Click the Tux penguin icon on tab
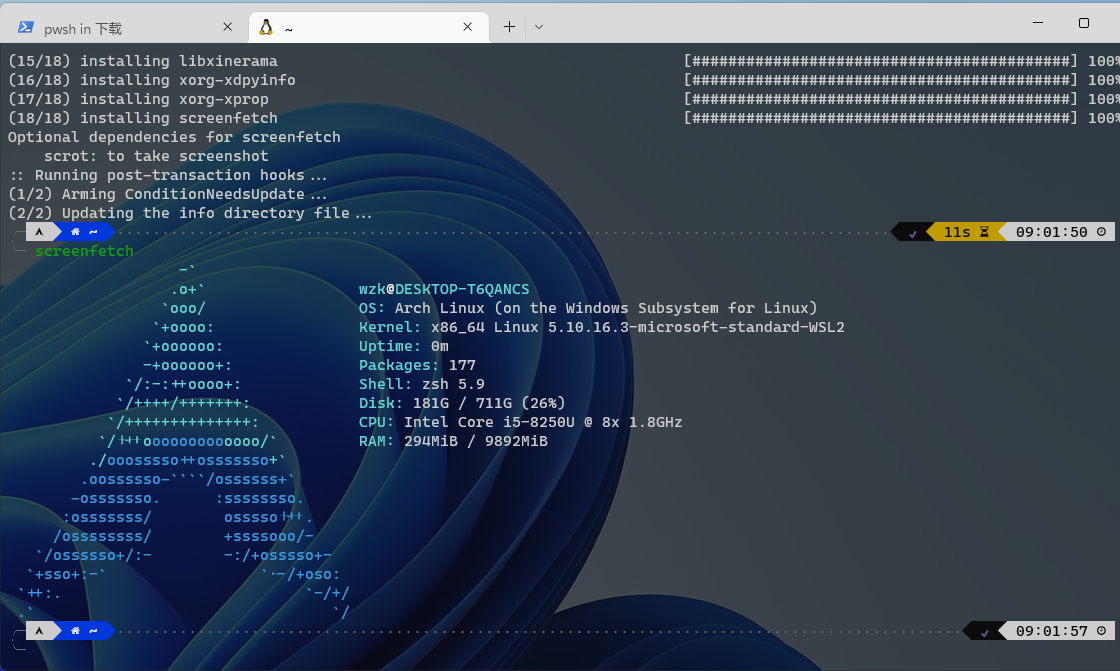Screen dimensions: 1120x671 pos(266,27)
